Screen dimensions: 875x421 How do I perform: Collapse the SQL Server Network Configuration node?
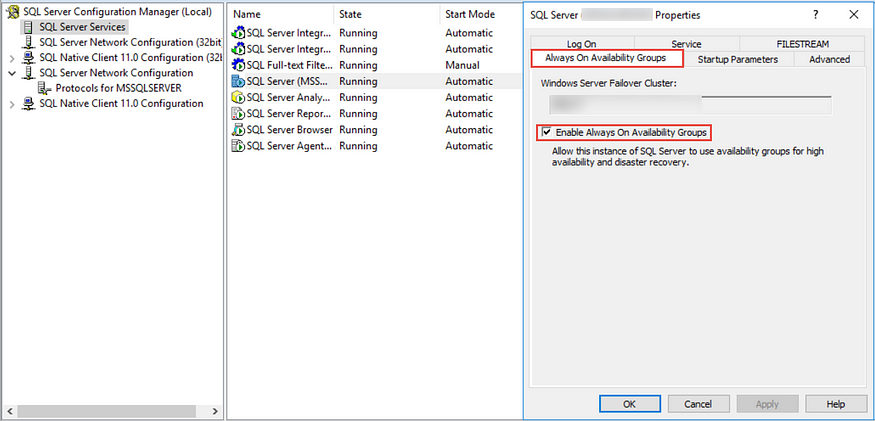[x=12, y=73]
